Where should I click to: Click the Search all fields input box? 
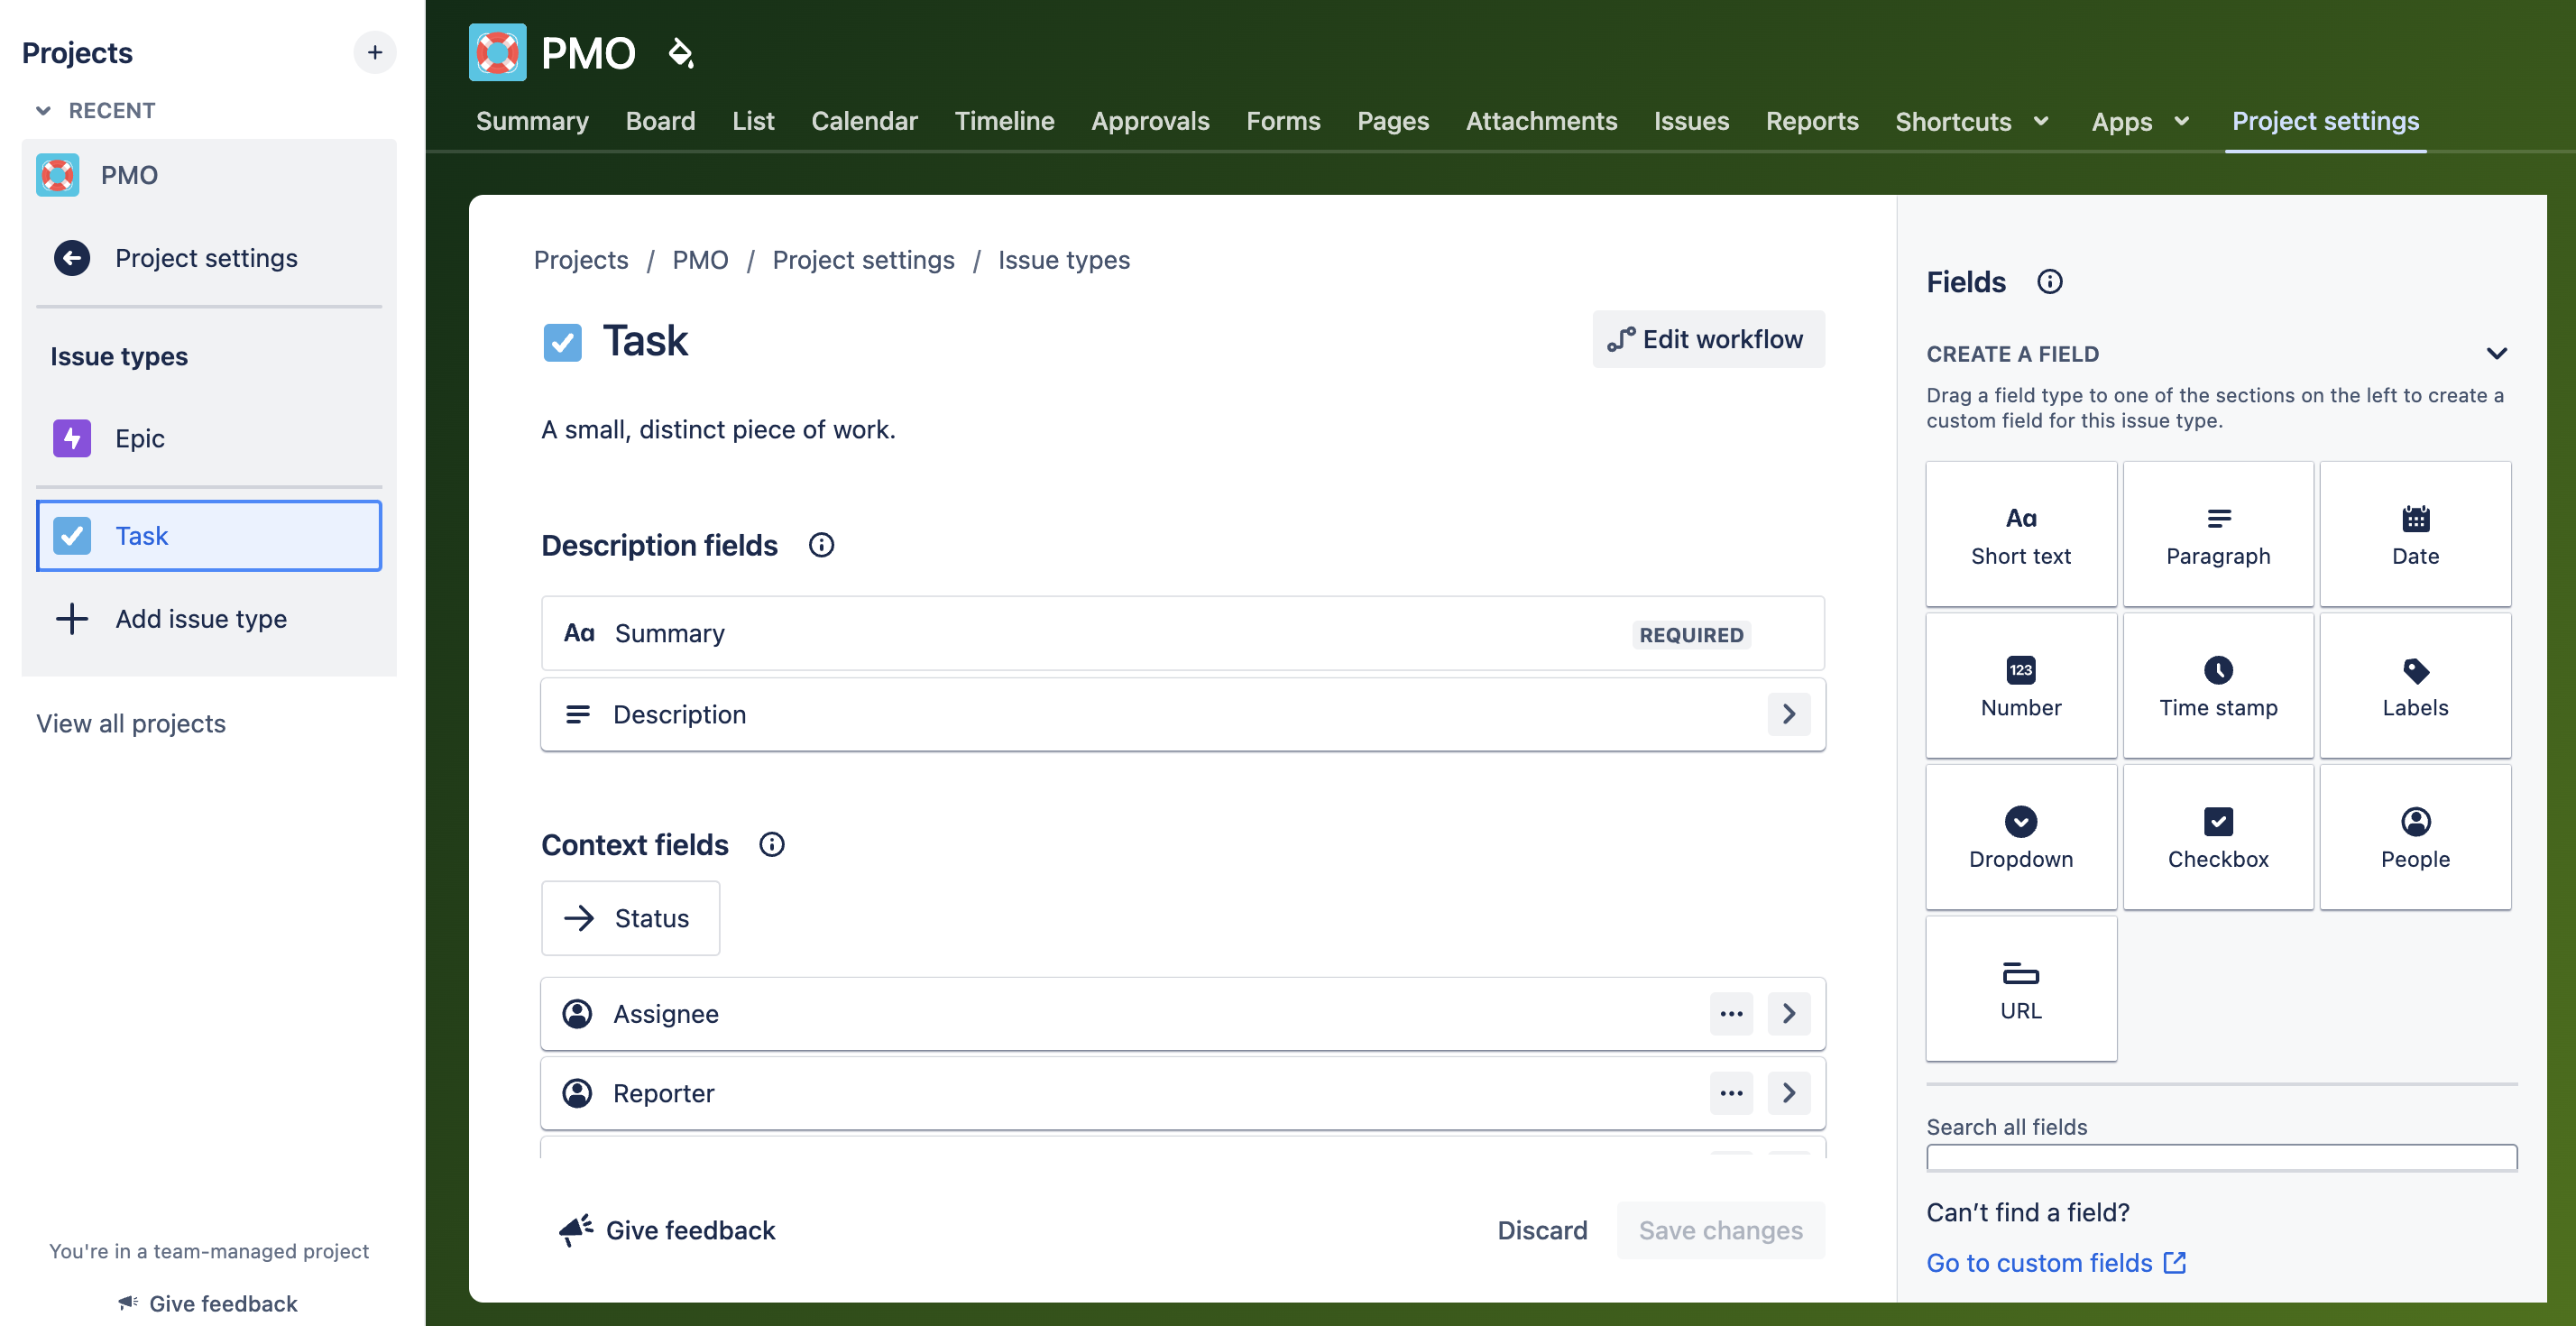[x=2221, y=1157]
